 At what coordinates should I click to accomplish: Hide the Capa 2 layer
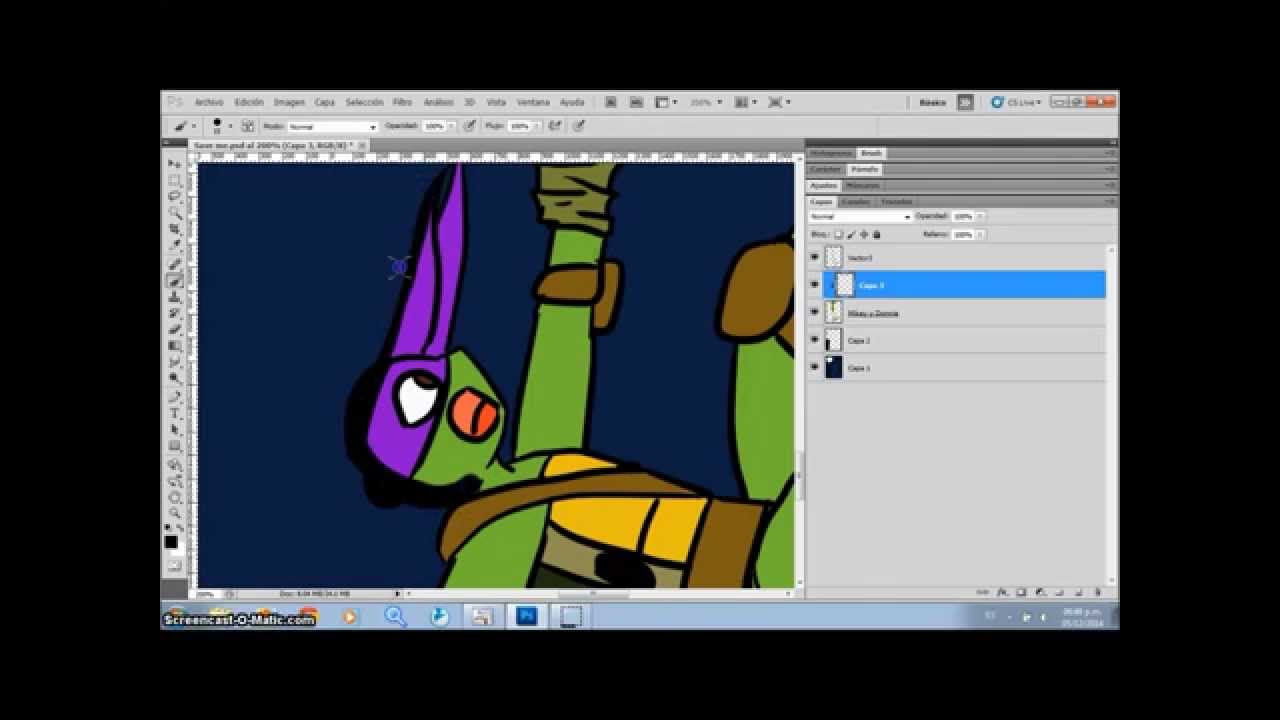[815, 340]
